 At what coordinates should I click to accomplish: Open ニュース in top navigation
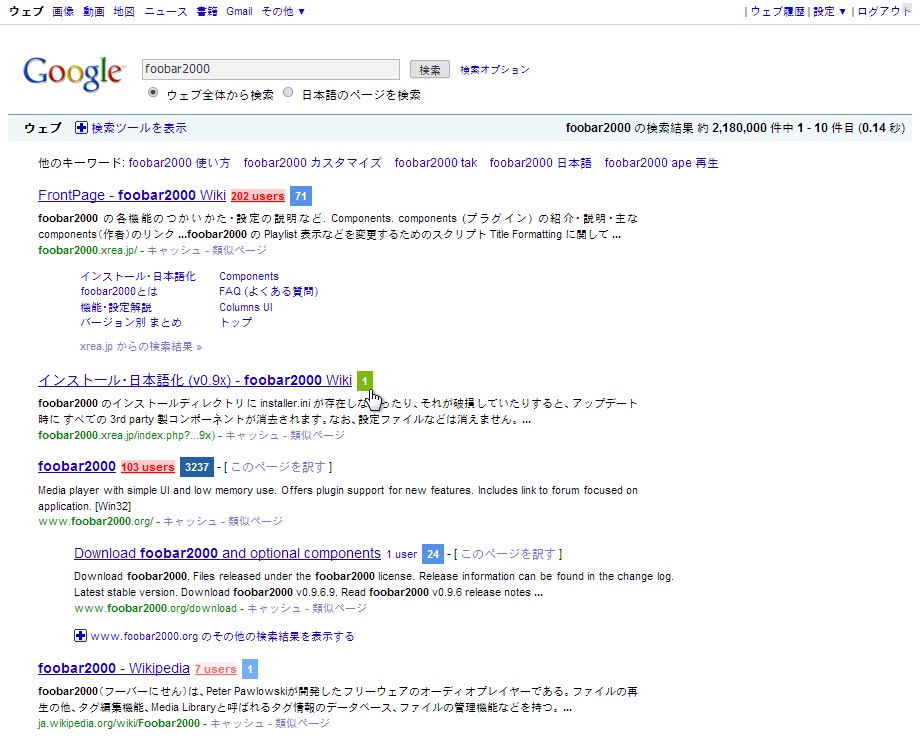point(166,11)
